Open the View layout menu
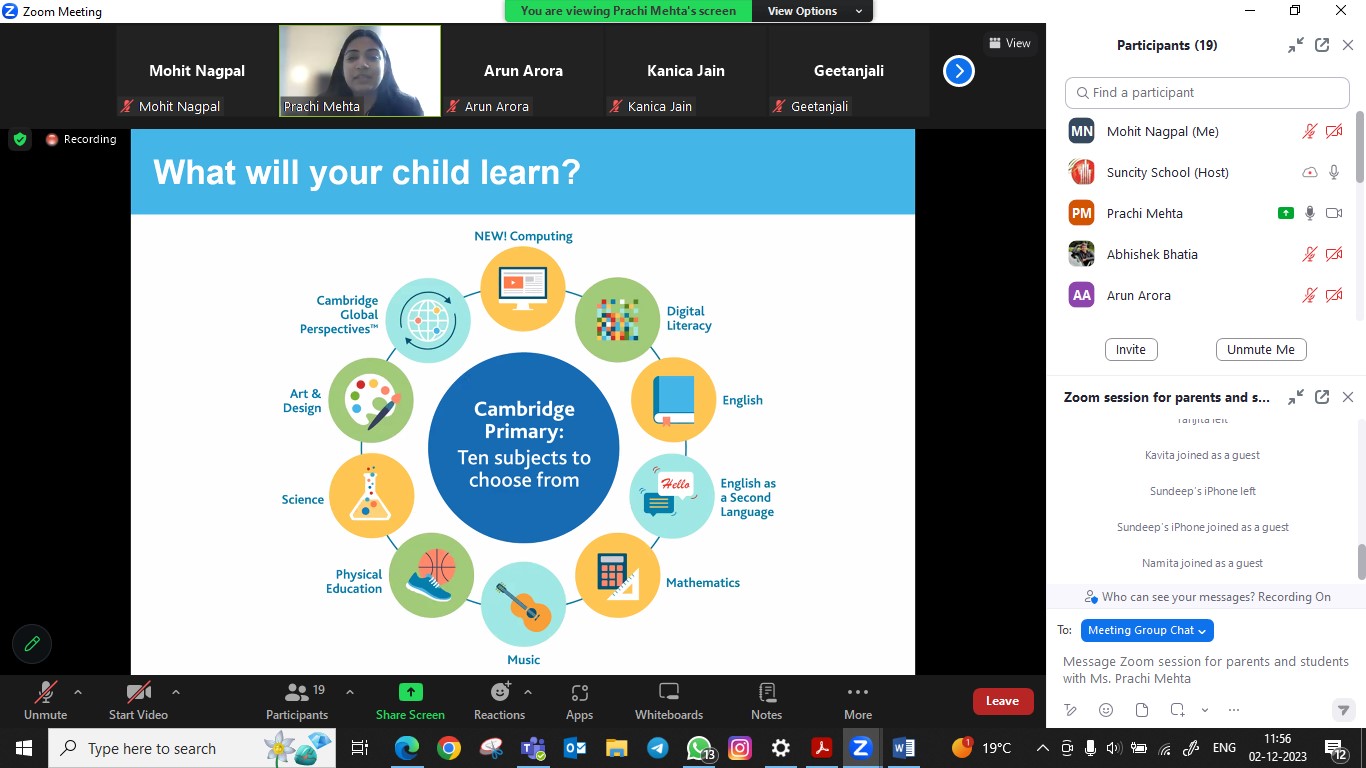Screen dimensions: 1366x768 [1009, 43]
